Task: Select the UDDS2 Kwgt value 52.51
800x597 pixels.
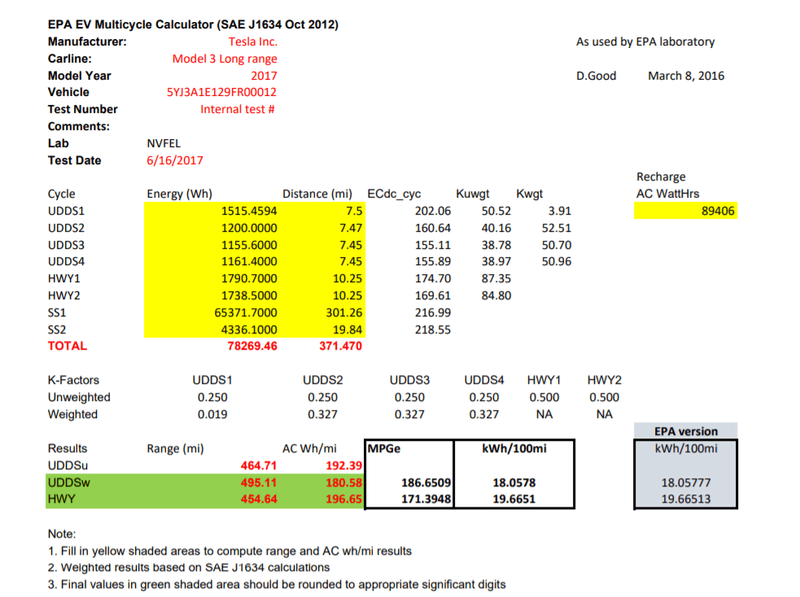Action: (x=556, y=228)
